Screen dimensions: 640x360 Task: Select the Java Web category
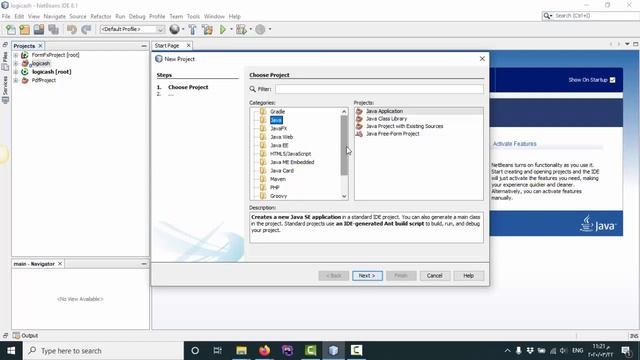pos(281,137)
